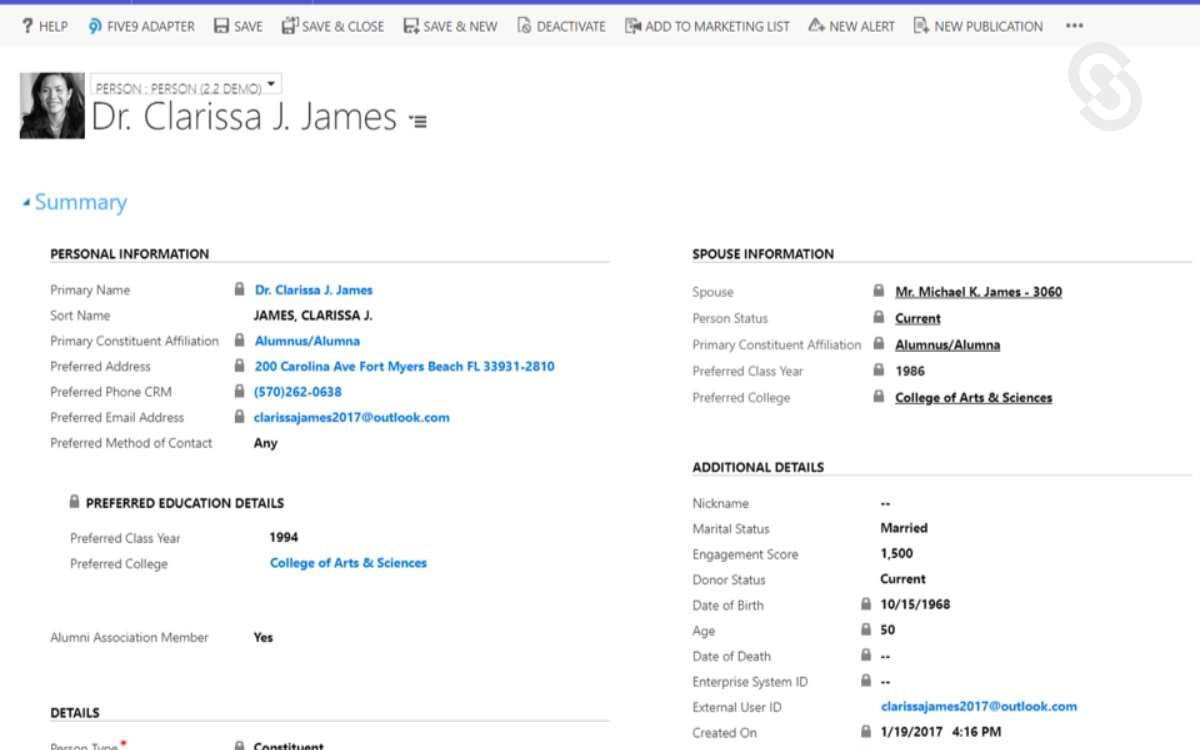Viewport: 1200px width, 750px height.
Task: Open the College of Arts & Sciences link
Action: click(x=347, y=563)
